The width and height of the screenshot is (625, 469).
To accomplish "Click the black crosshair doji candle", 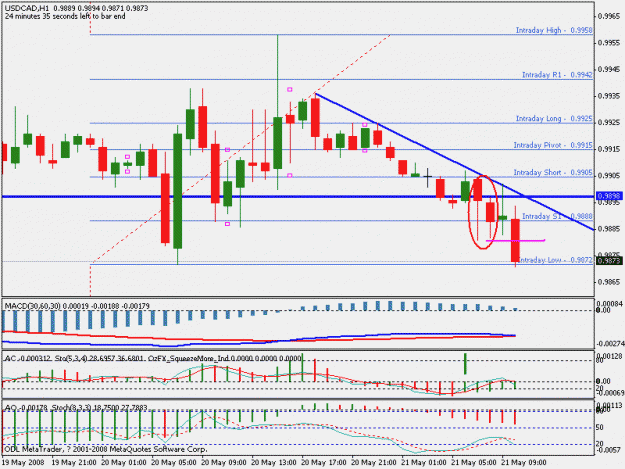I will tap(427, 177).
